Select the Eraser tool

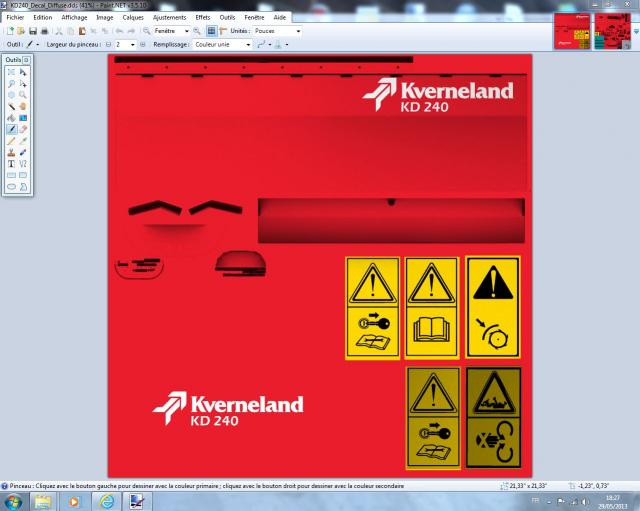[x=23, y=129]
